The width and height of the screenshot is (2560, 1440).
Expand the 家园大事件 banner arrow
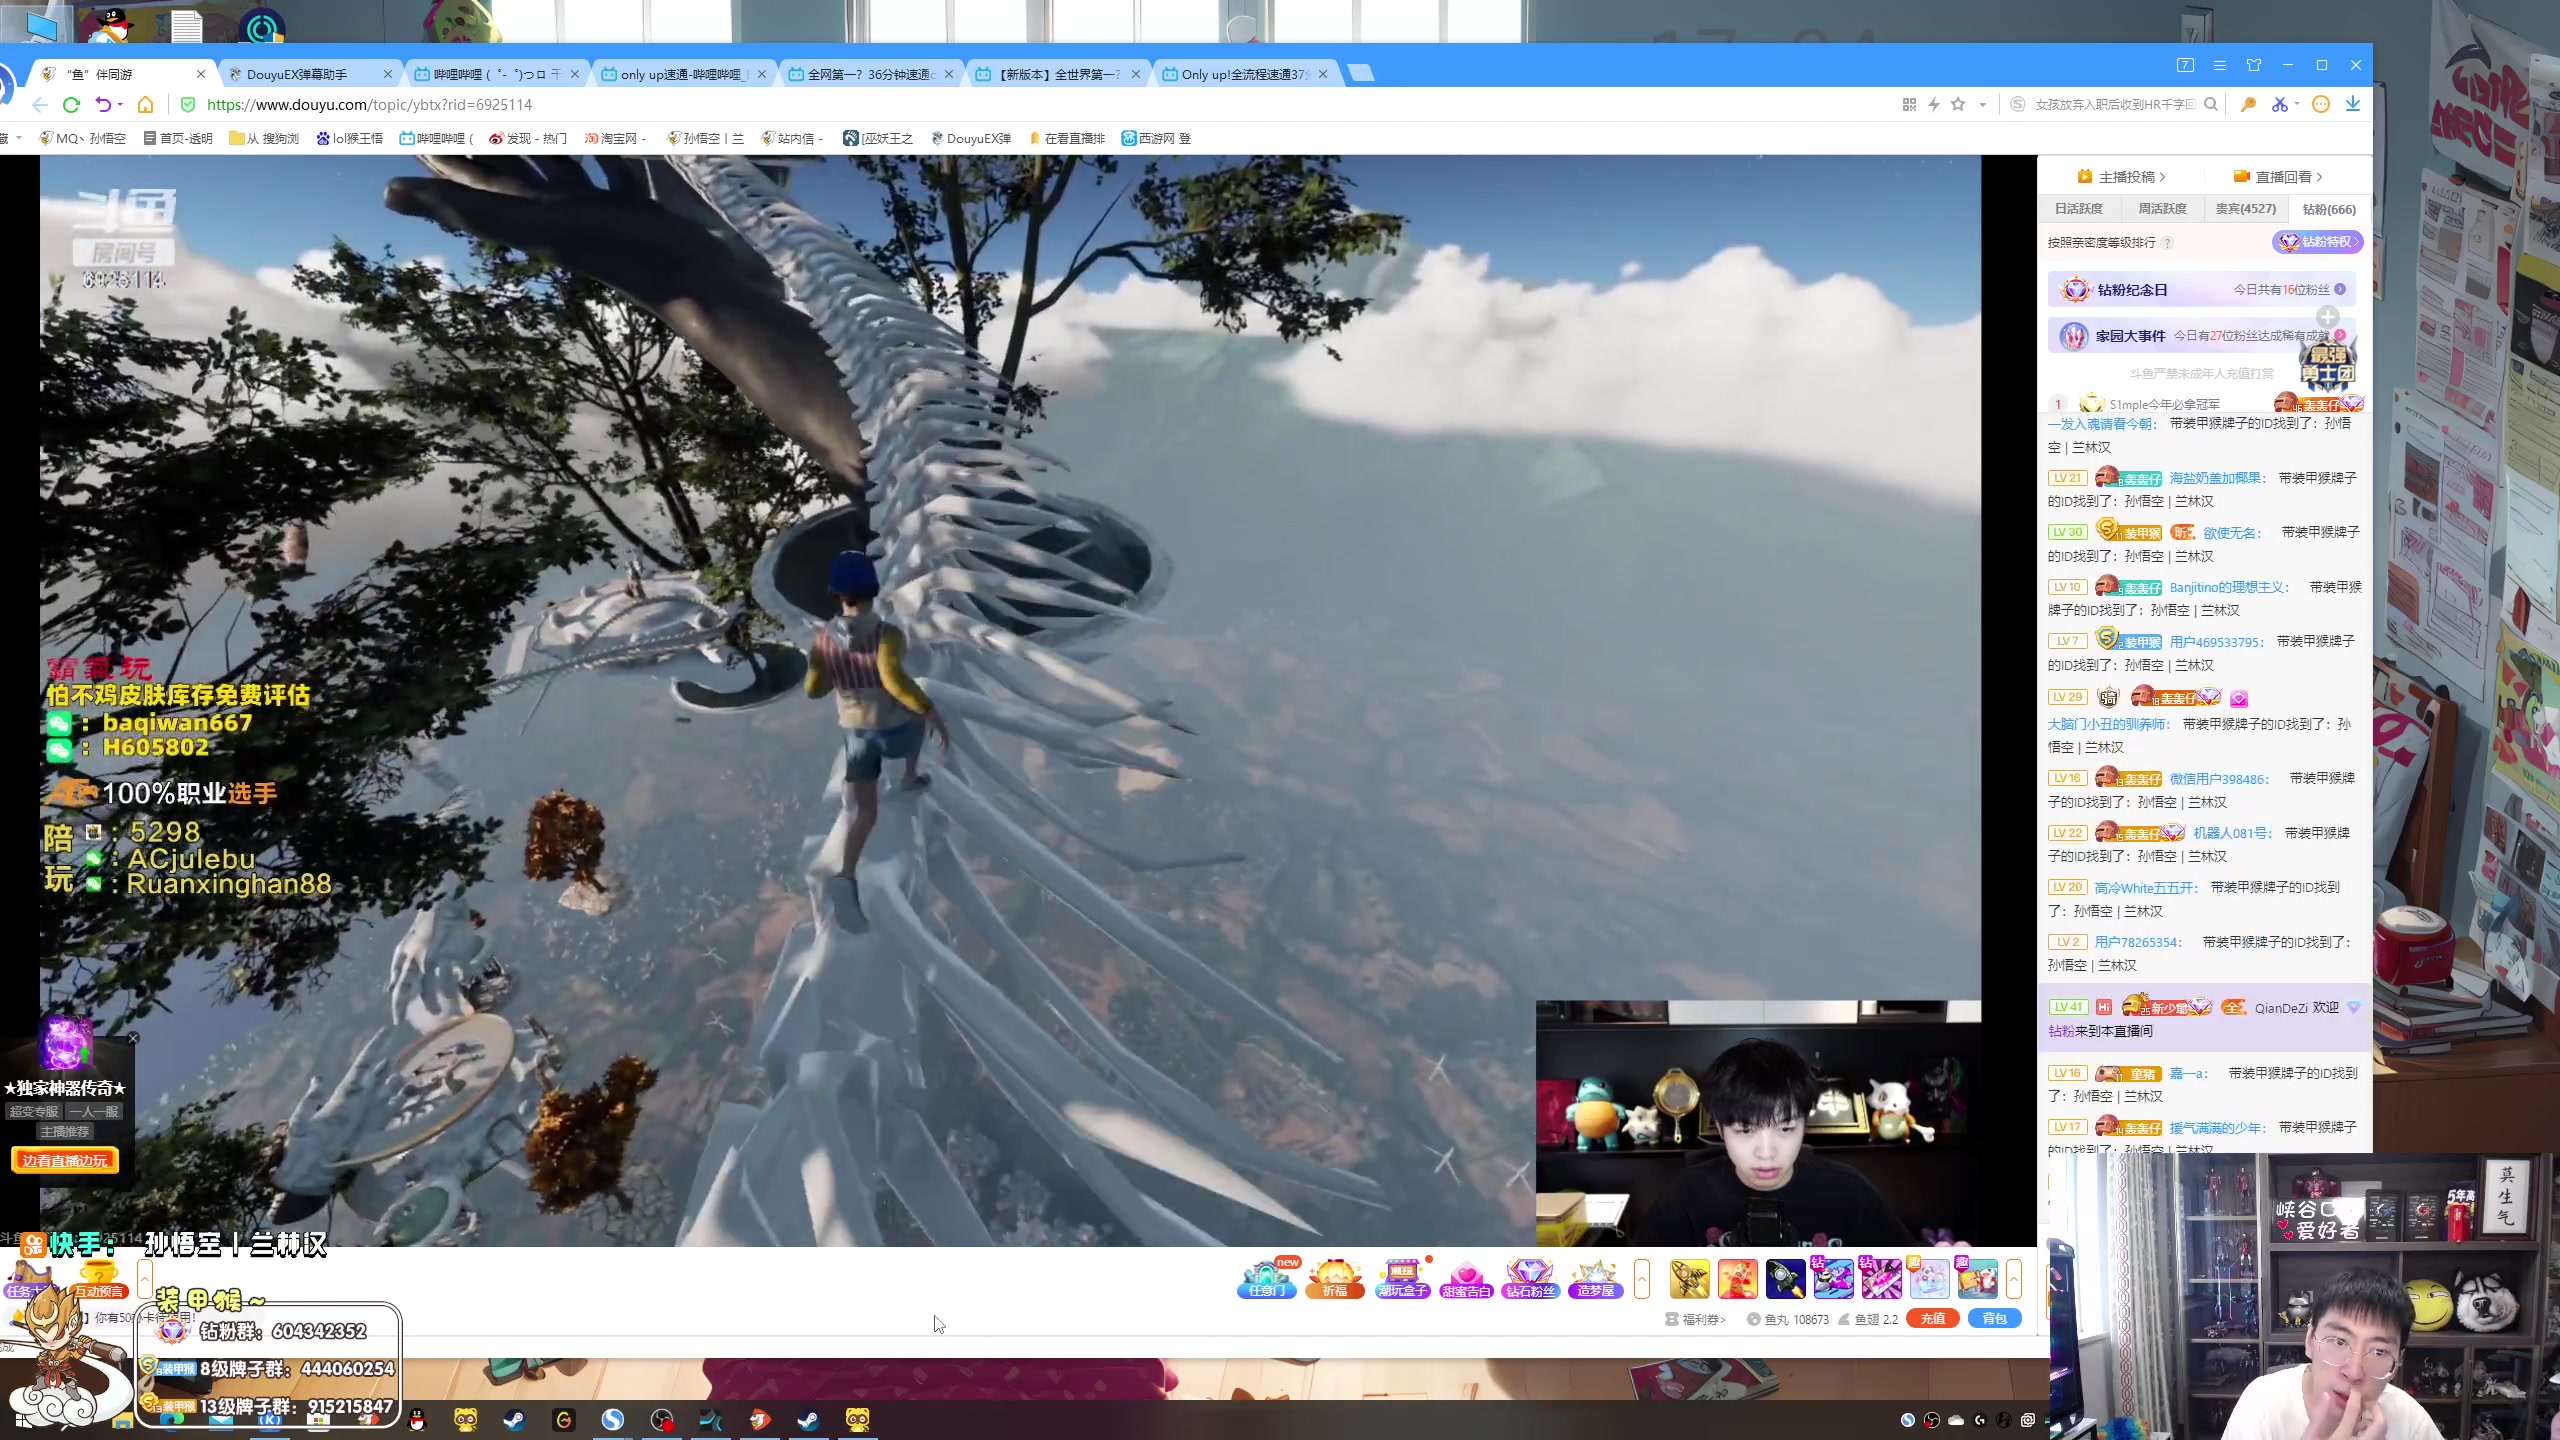(x=2340, y=335)
